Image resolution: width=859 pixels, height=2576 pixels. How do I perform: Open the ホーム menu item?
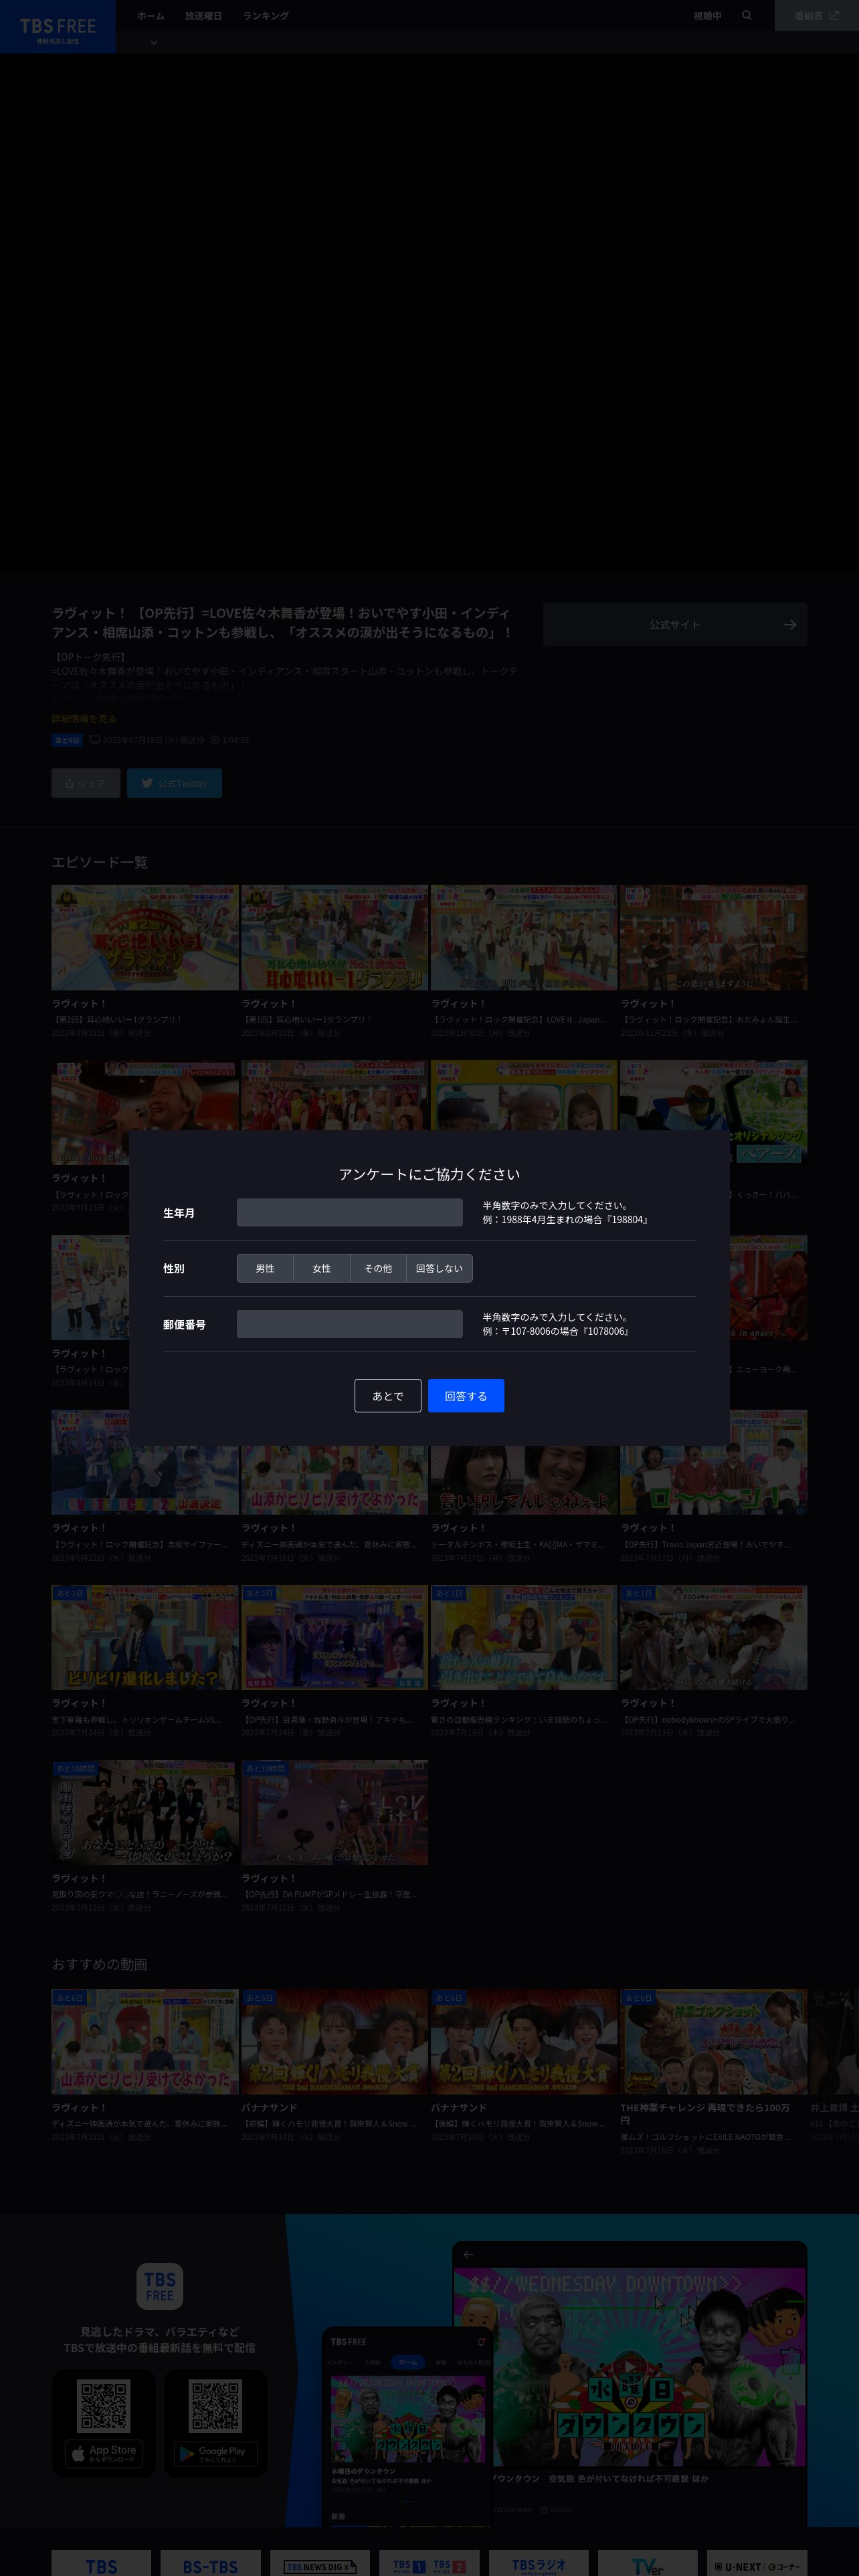[x=150, y=15]
